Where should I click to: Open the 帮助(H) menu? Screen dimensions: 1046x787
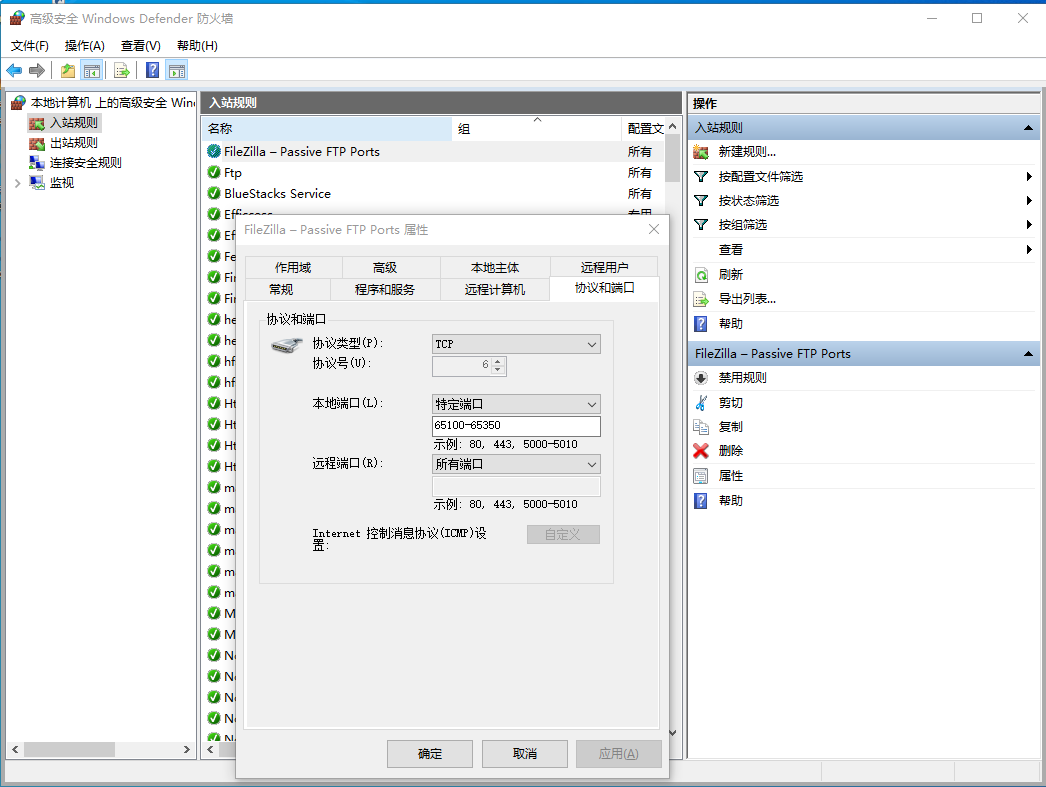click(197, 45)
